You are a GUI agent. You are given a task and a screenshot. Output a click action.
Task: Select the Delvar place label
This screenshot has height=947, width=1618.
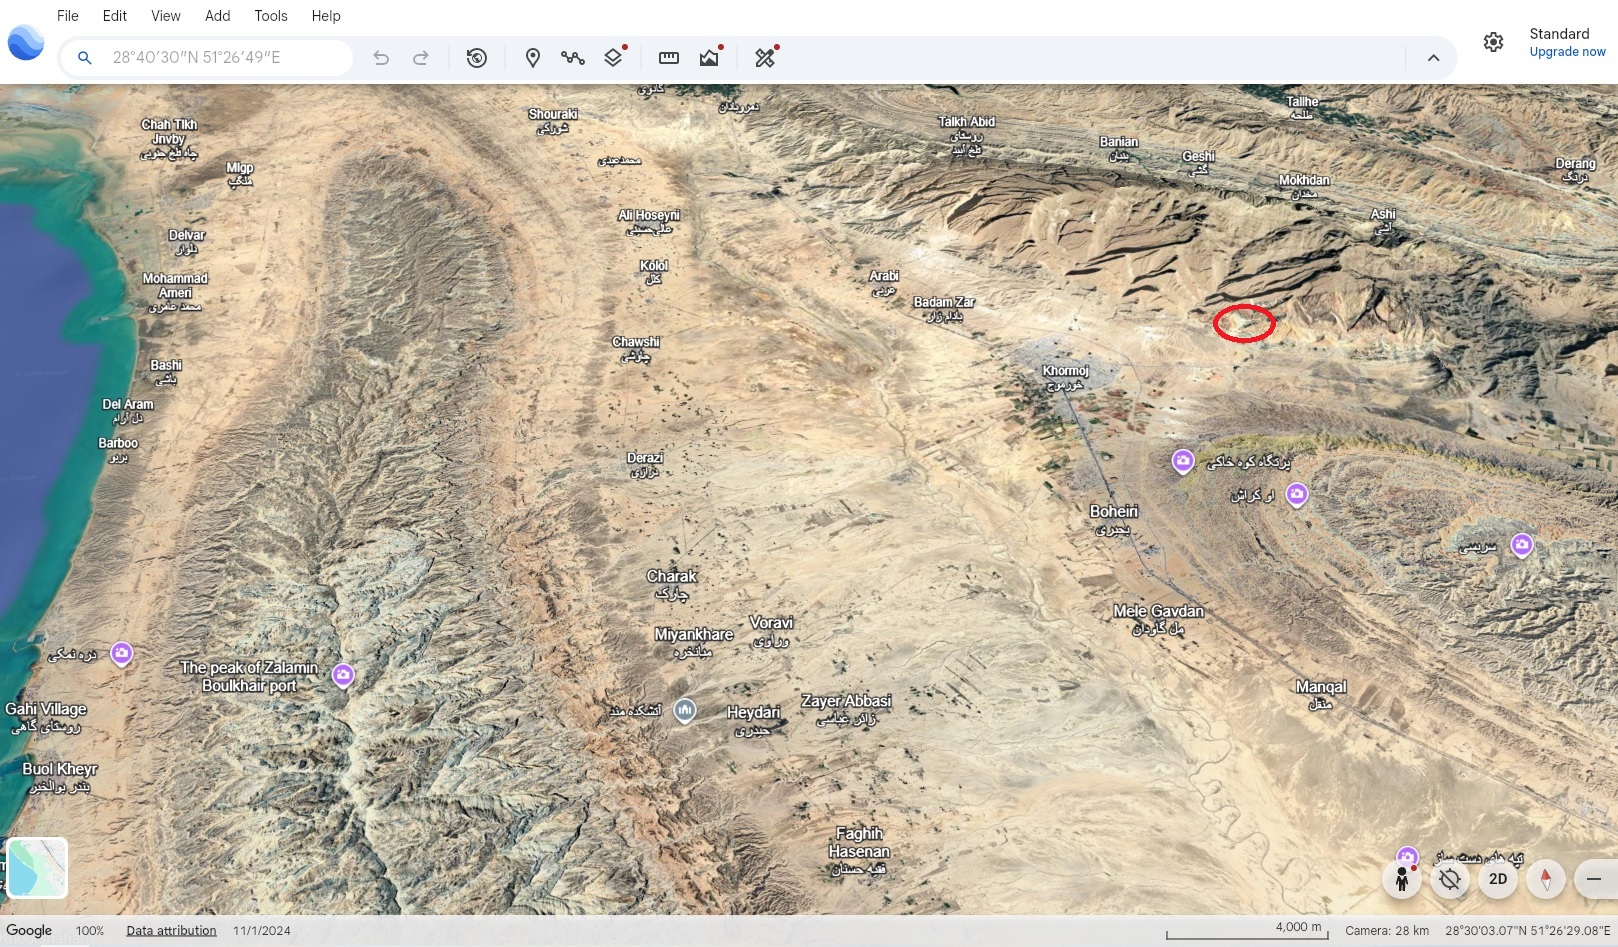coord(187,241)
